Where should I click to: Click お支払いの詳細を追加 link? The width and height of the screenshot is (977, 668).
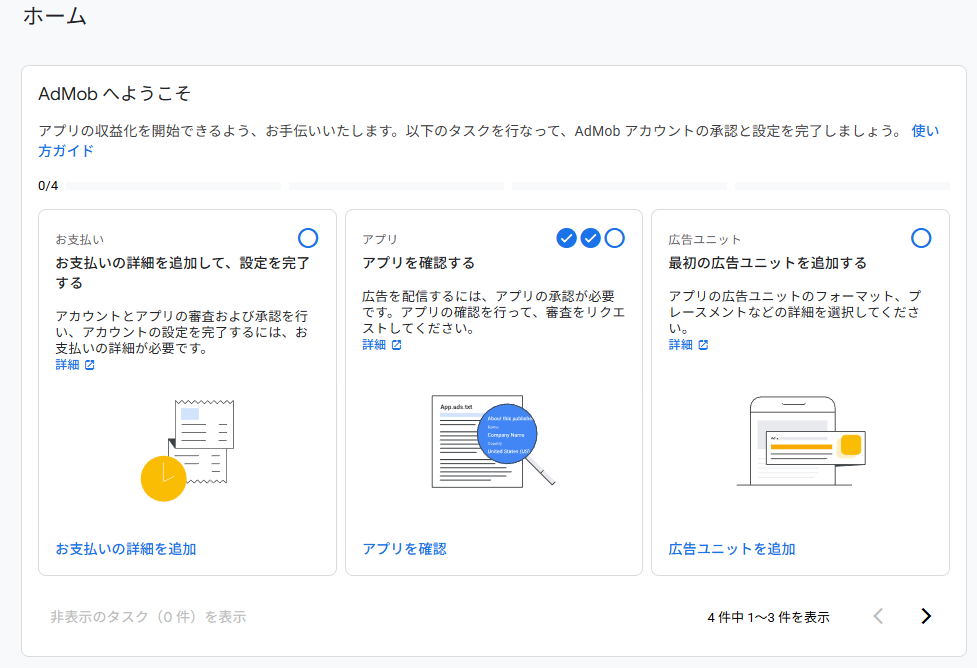[126, 549]
